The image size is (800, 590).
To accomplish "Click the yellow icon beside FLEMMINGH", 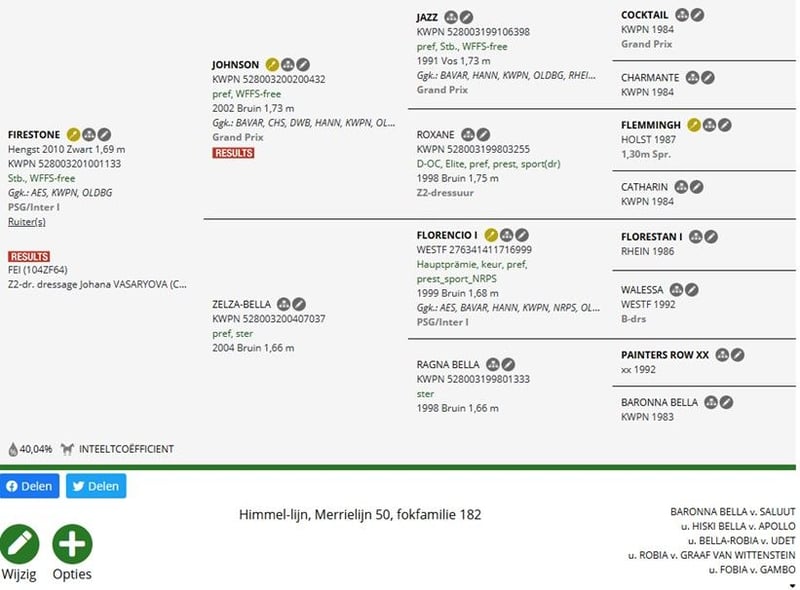I will click(694, 125).
